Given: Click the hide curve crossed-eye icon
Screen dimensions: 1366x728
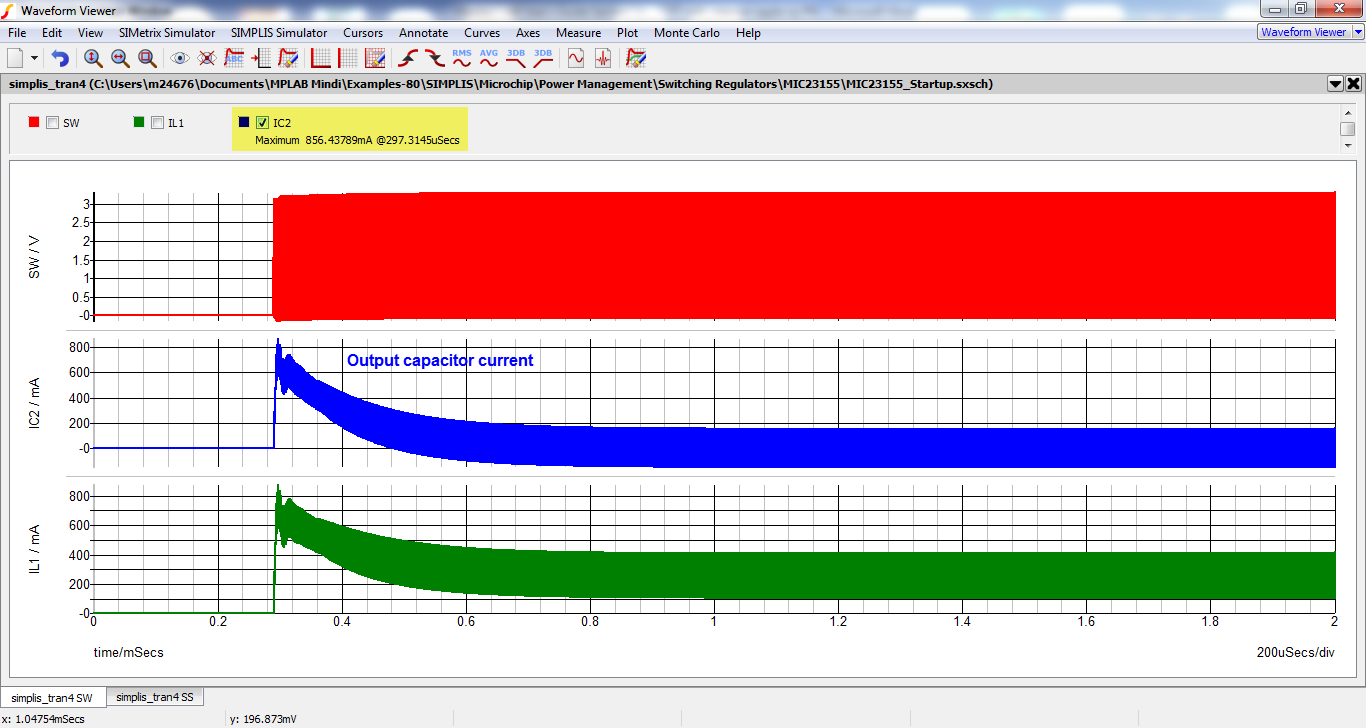Looking at the screenshot, I should (x=206, y=58).
